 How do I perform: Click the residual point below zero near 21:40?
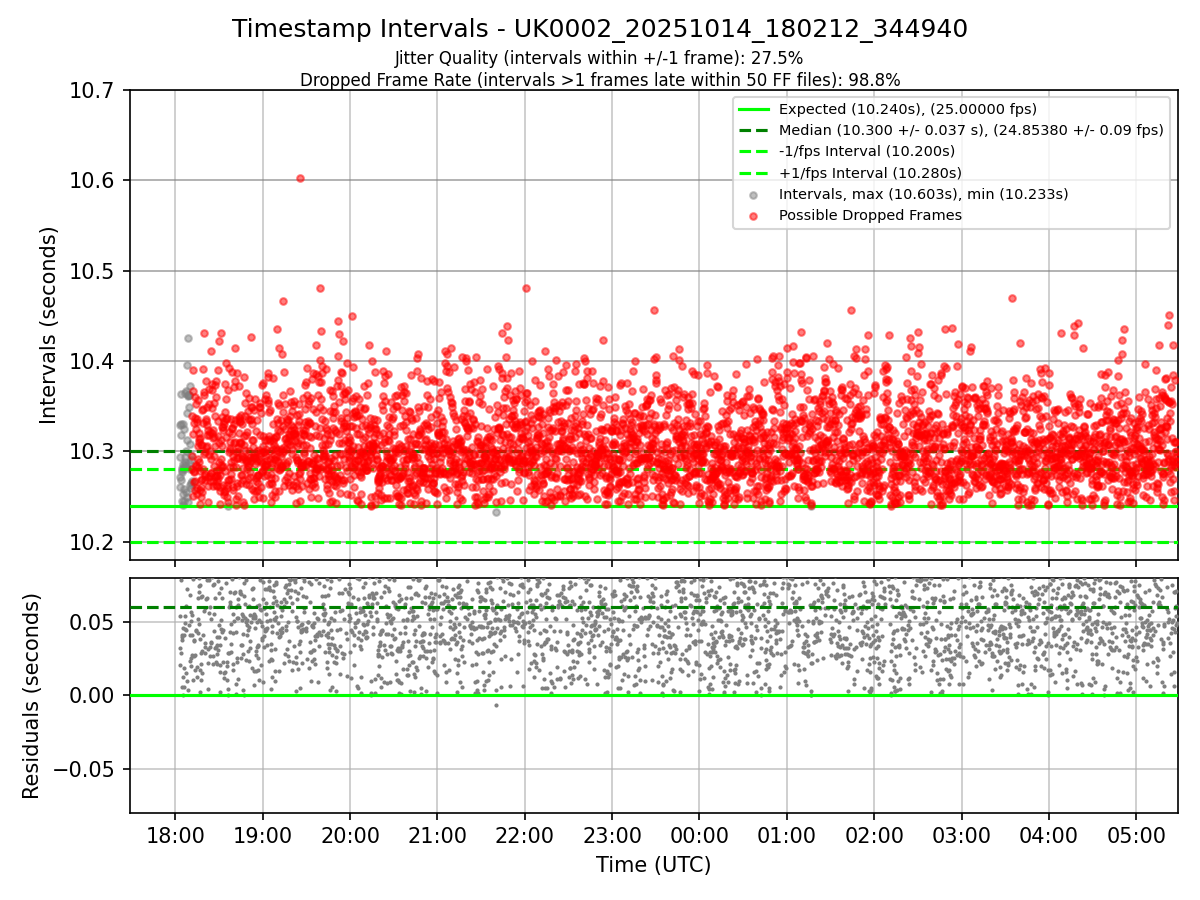coord(495,705)
